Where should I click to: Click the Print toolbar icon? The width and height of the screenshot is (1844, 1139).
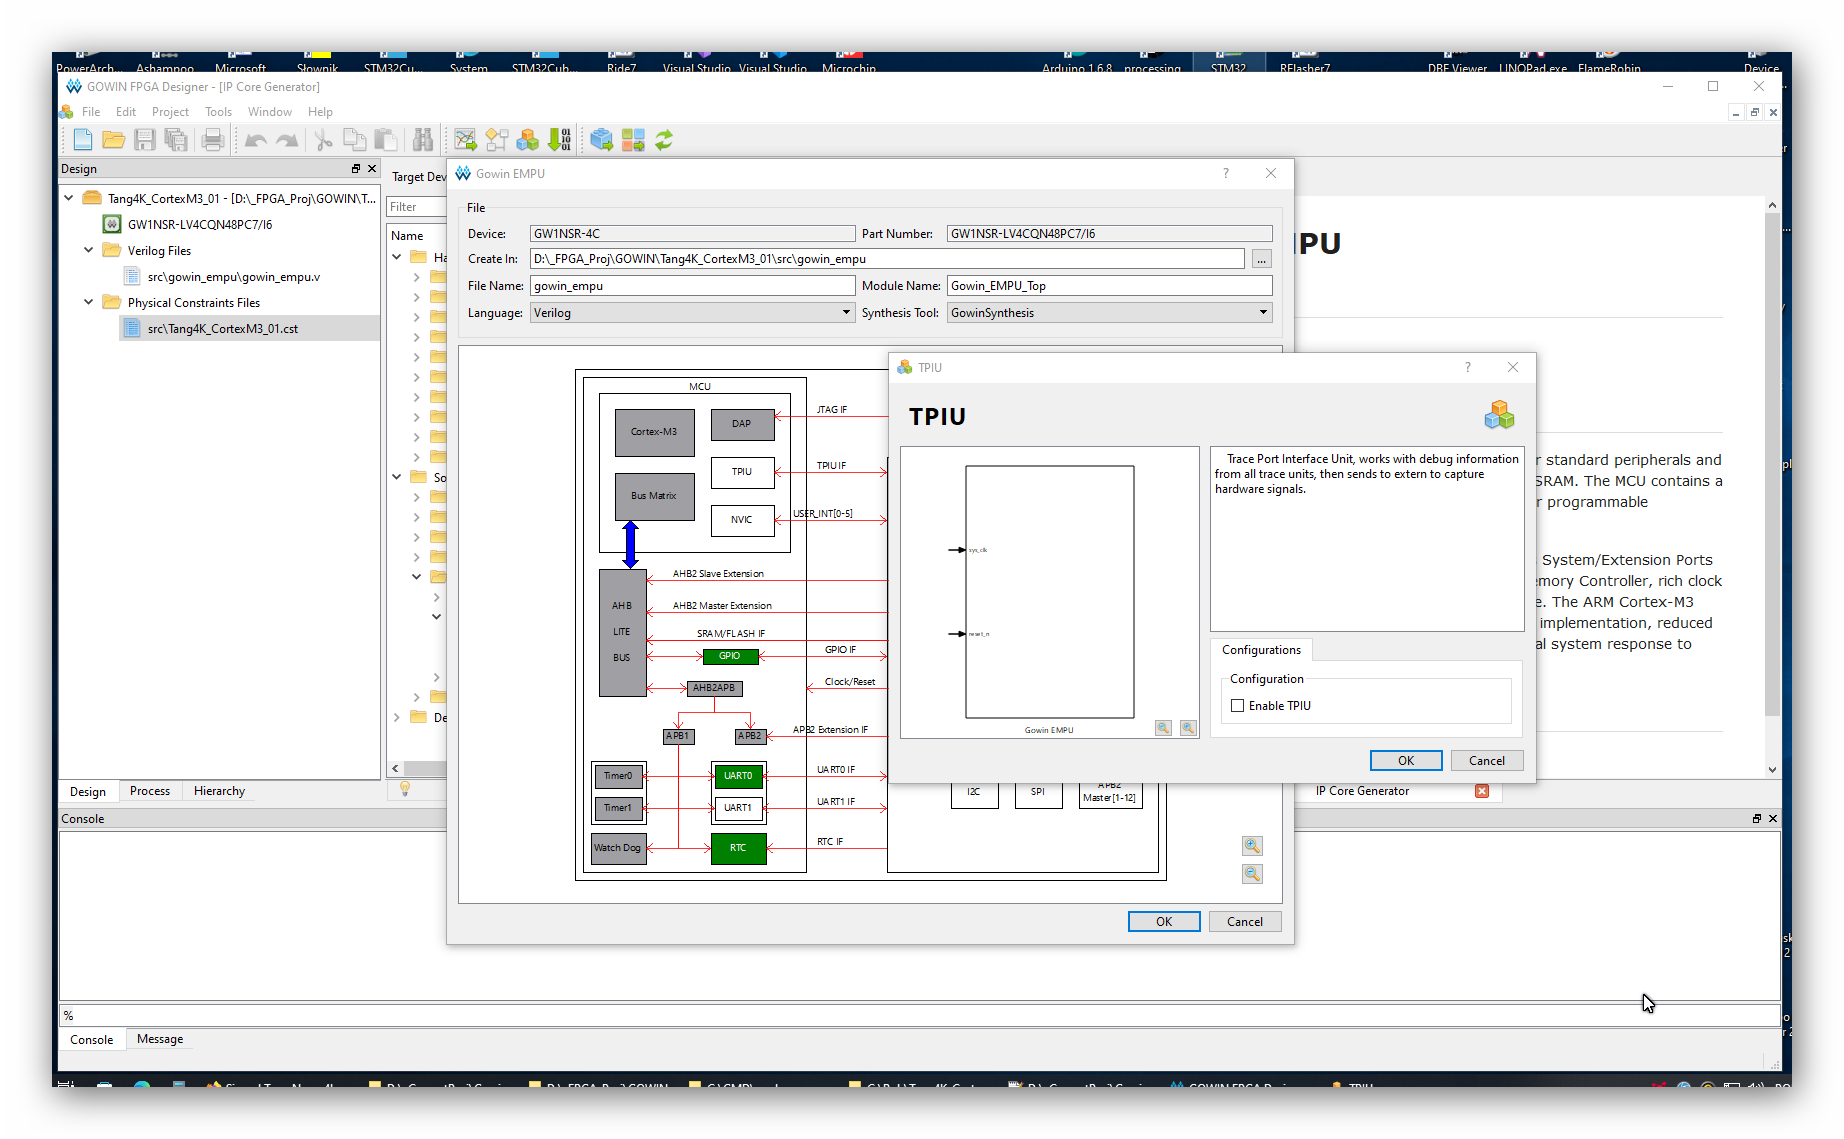click(x=212, y=140)
